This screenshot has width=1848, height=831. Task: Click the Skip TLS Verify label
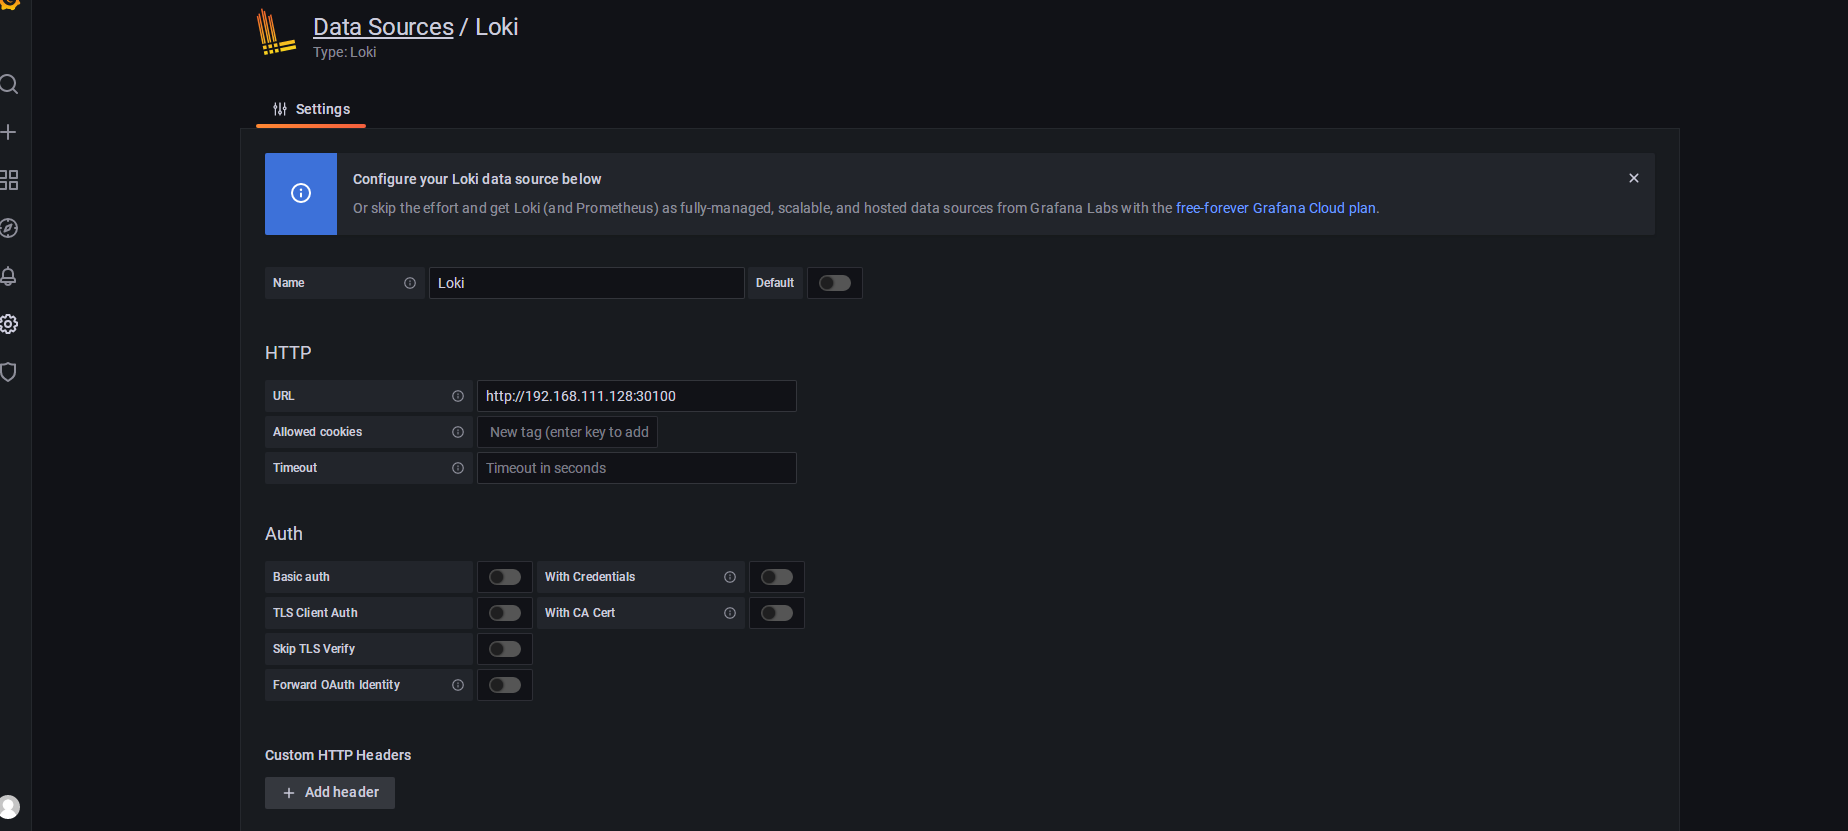314,649
